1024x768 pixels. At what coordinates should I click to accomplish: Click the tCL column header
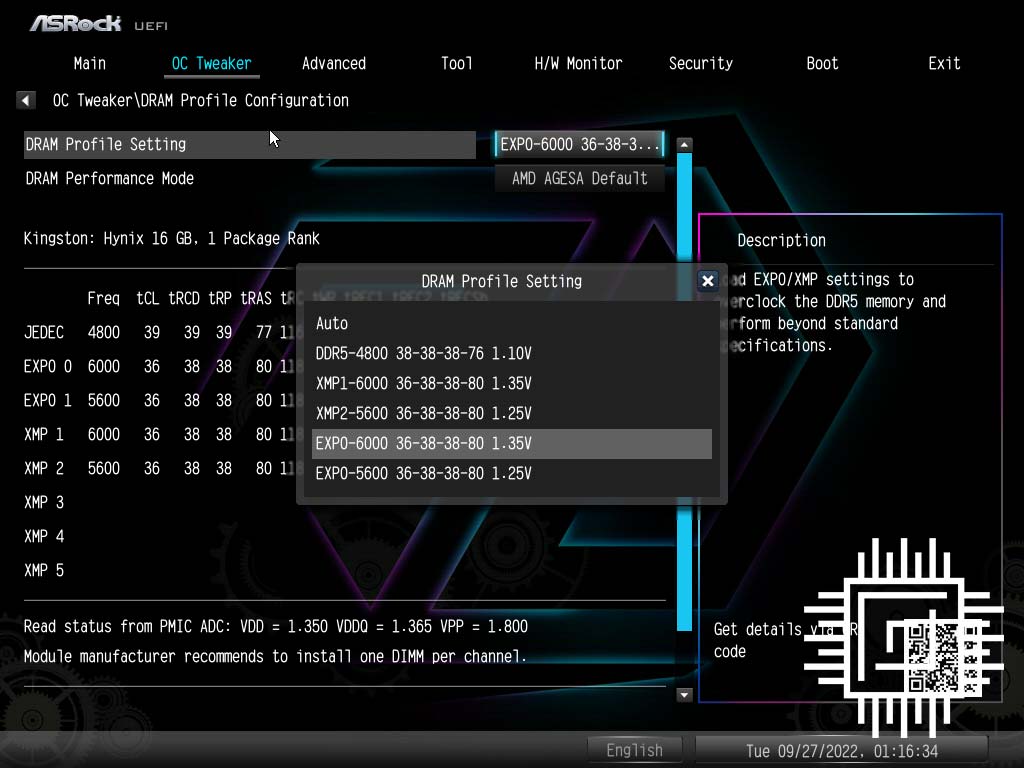tap(148, 298)
